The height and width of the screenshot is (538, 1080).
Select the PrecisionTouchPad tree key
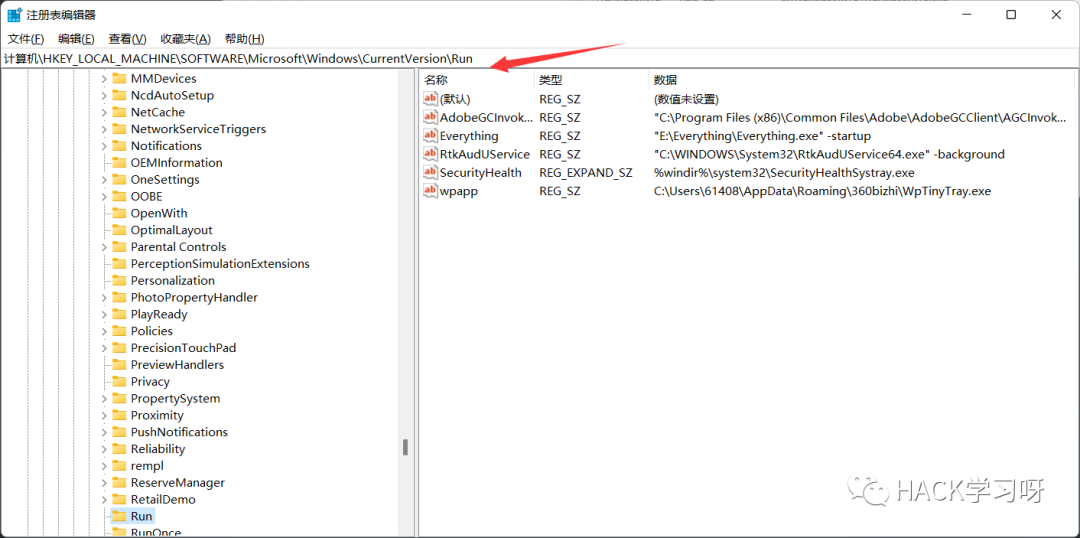183,348
